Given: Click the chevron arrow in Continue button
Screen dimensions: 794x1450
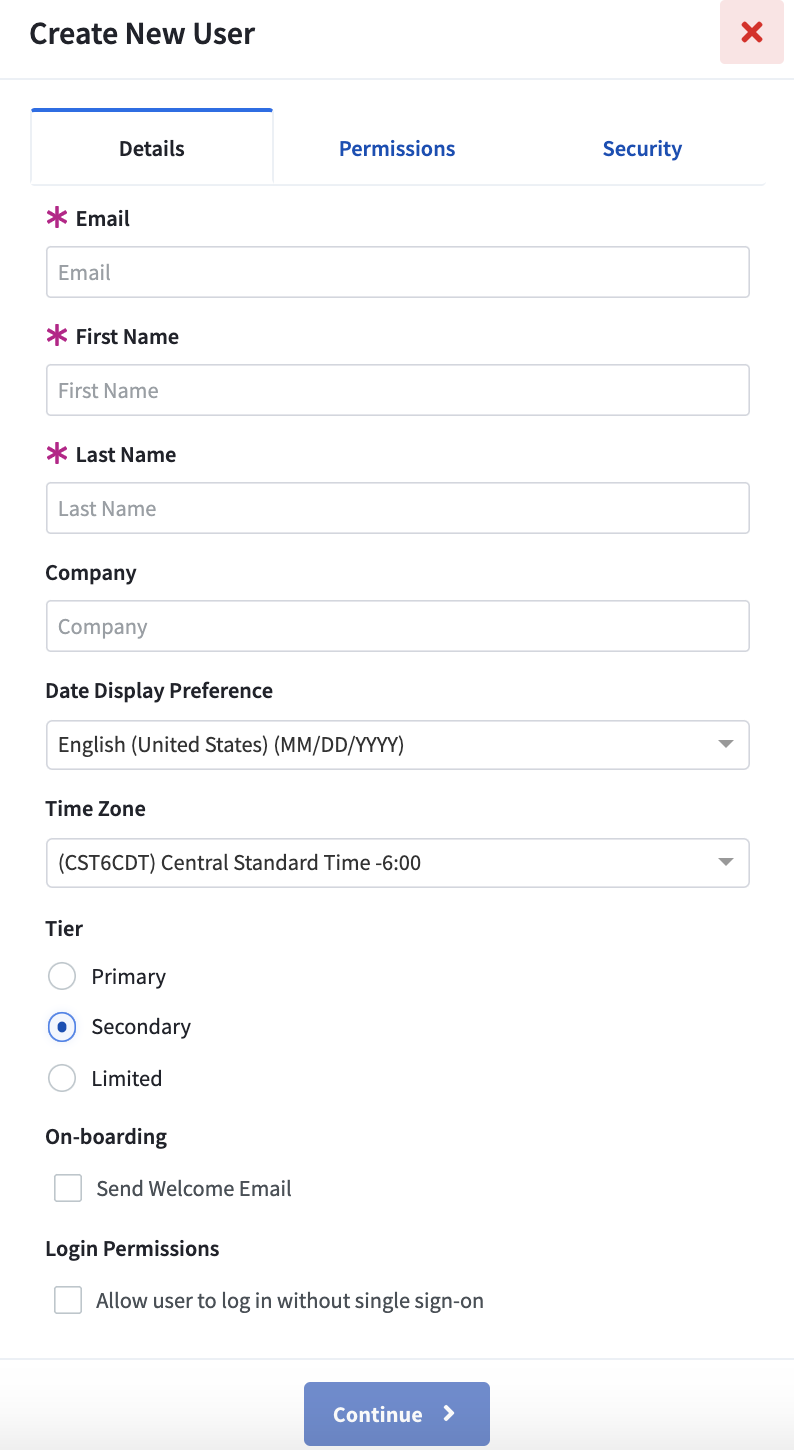Looking at the screenshot, I should pyautogui.click(x=449, y=1413).
